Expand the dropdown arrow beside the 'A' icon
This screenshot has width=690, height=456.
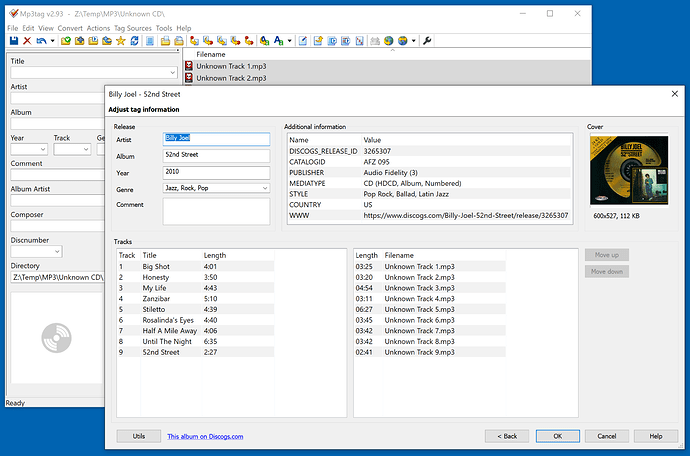tap(290, 41)
